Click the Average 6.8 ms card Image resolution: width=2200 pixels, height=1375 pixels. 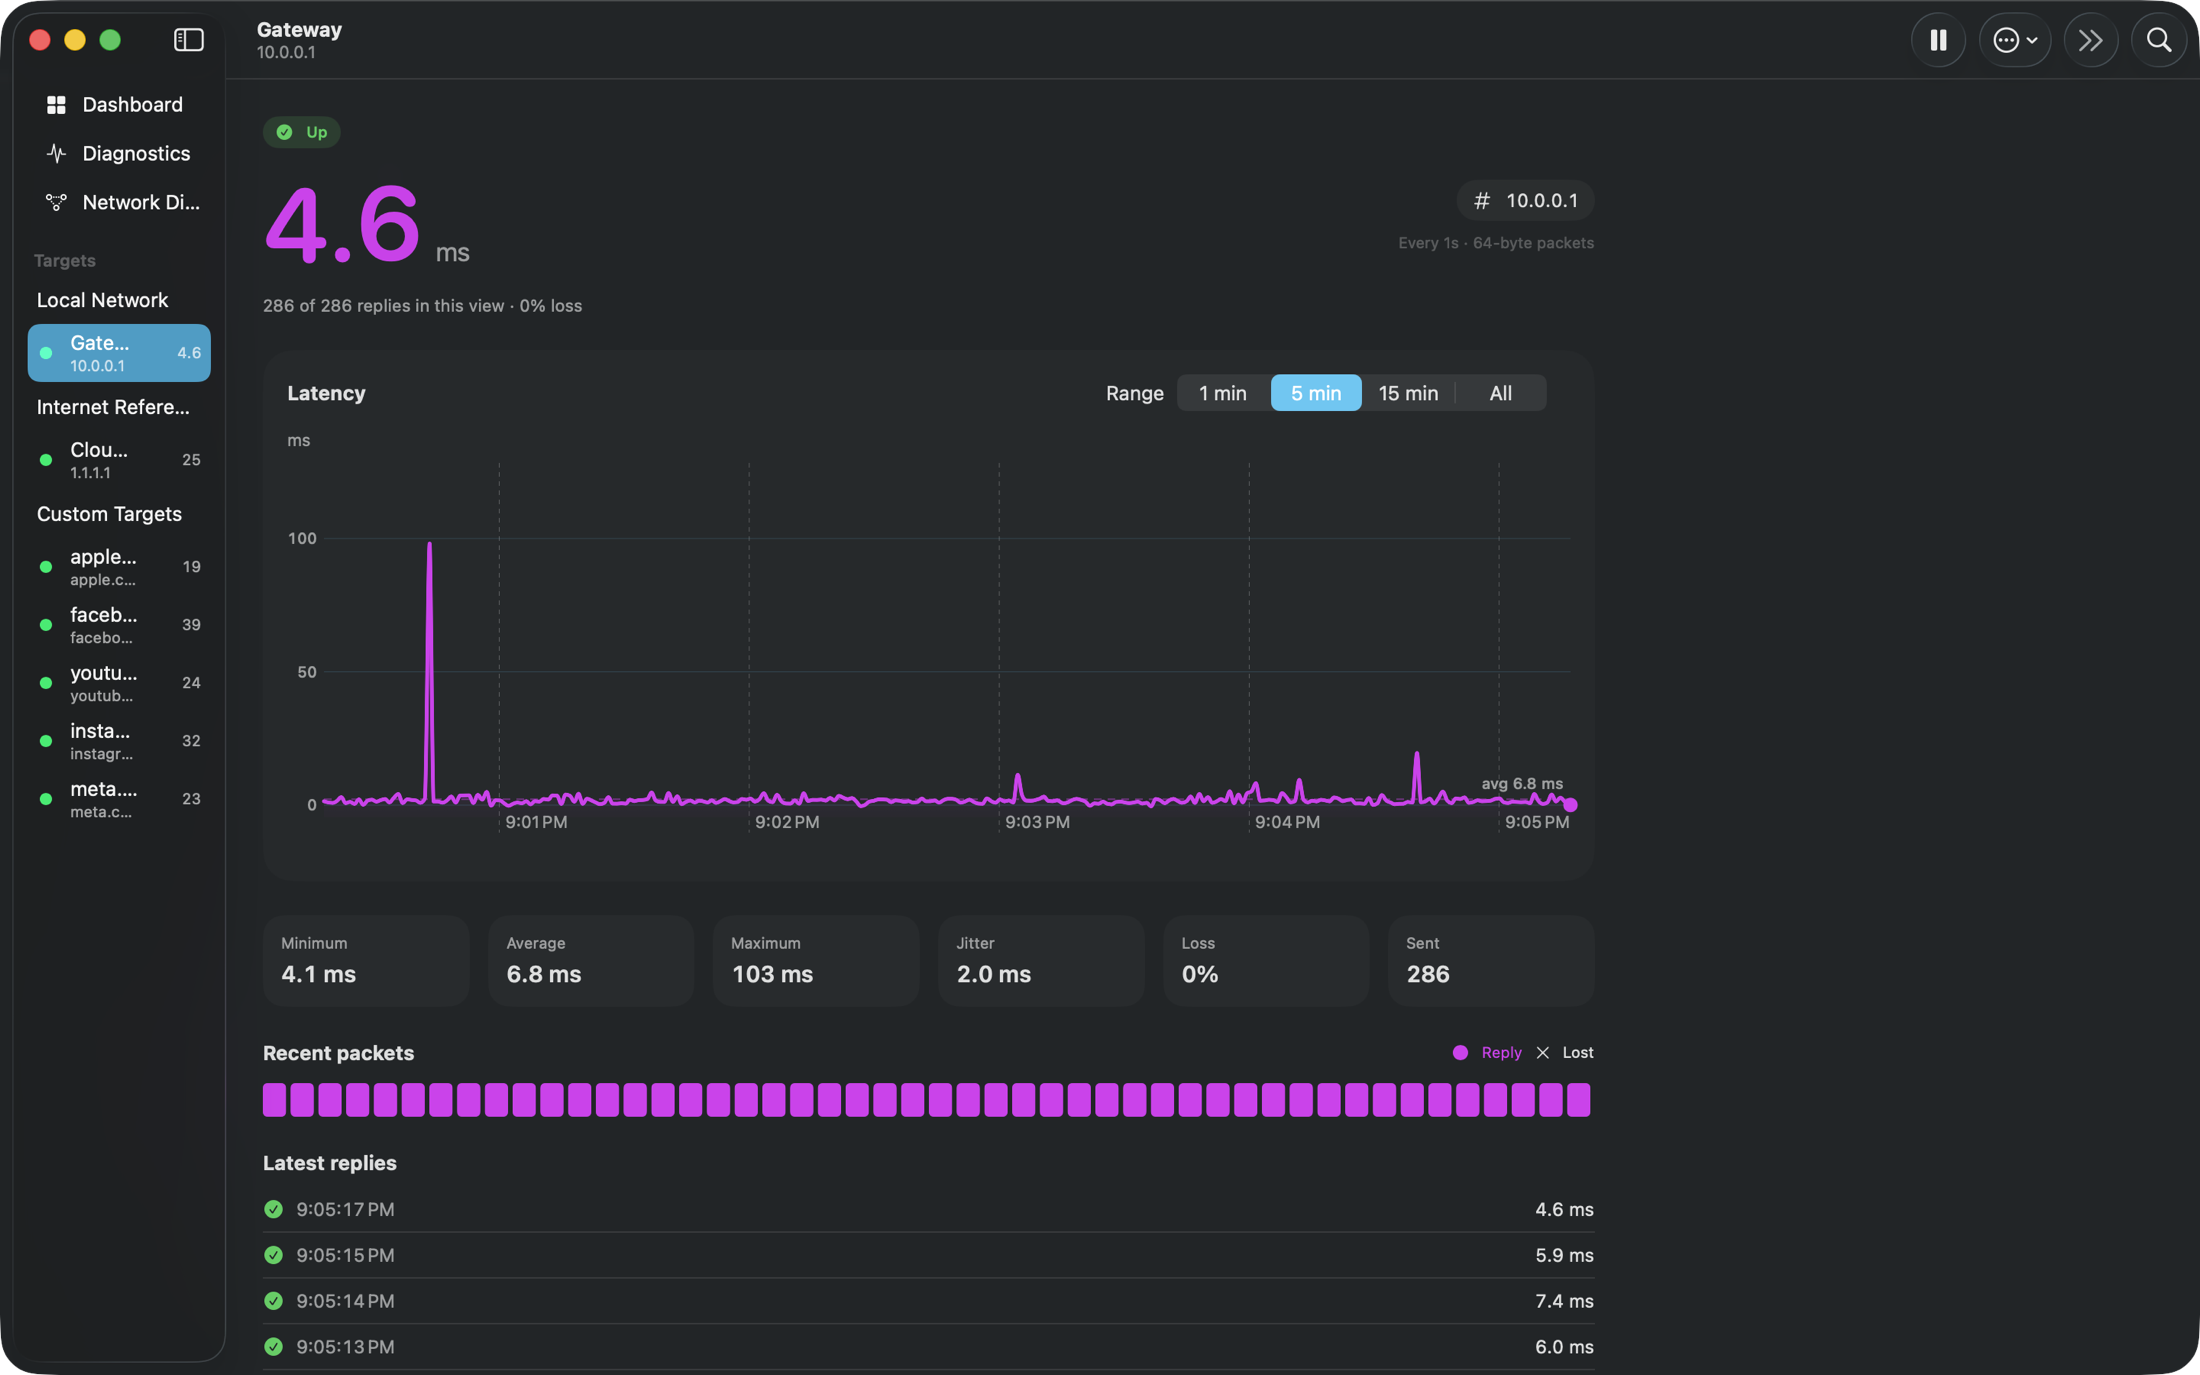tap(591, 961)
